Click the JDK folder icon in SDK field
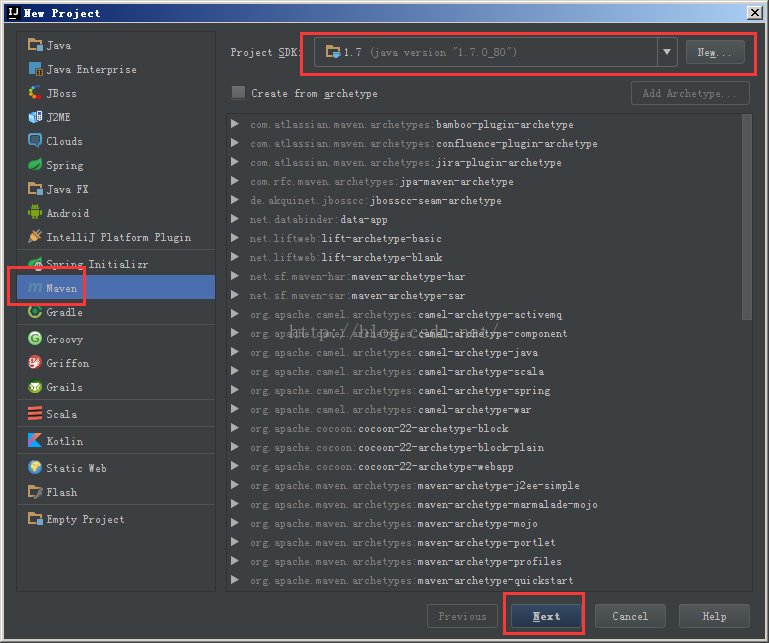Image resolution: width=769 pixels, height=643 pixels. pyautogui.click(x=333, y=51)
